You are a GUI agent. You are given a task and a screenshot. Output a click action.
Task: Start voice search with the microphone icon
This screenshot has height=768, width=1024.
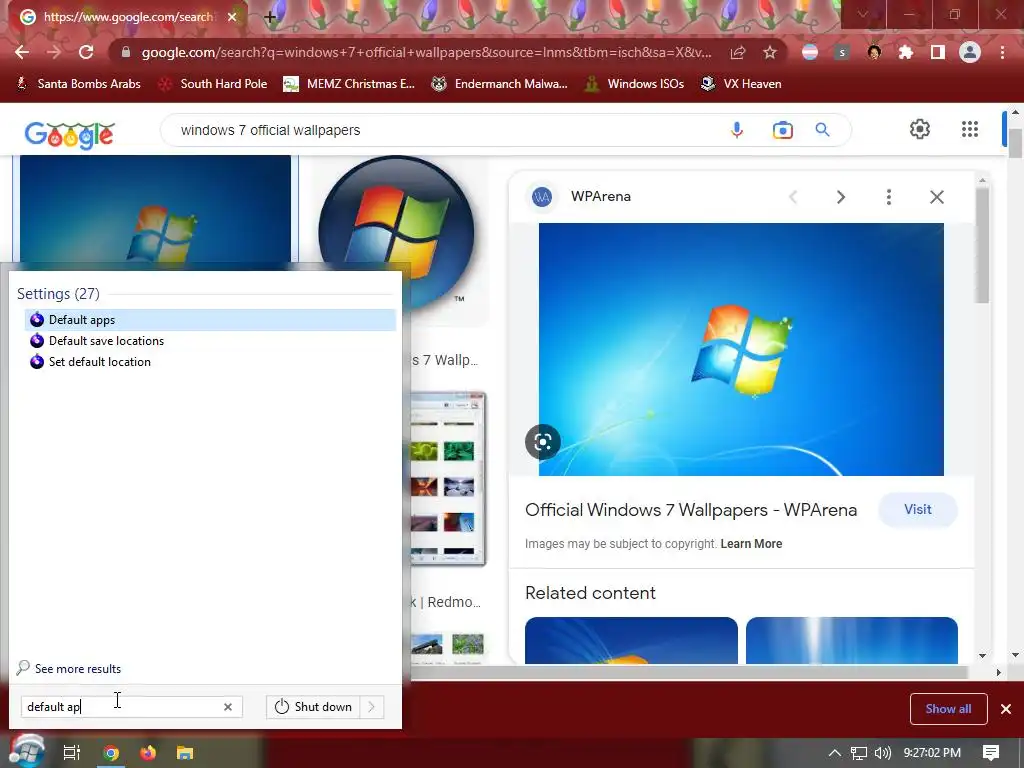[x=737, y=130]
